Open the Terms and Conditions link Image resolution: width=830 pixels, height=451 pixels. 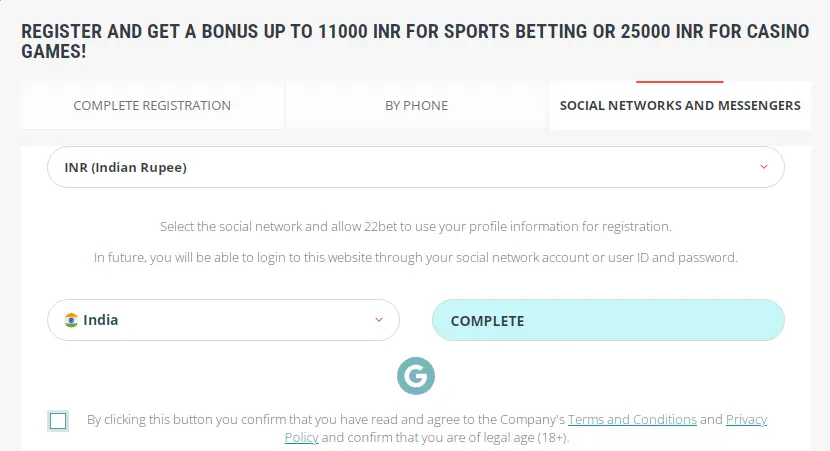pyautogui.click(x=632, y=420)
